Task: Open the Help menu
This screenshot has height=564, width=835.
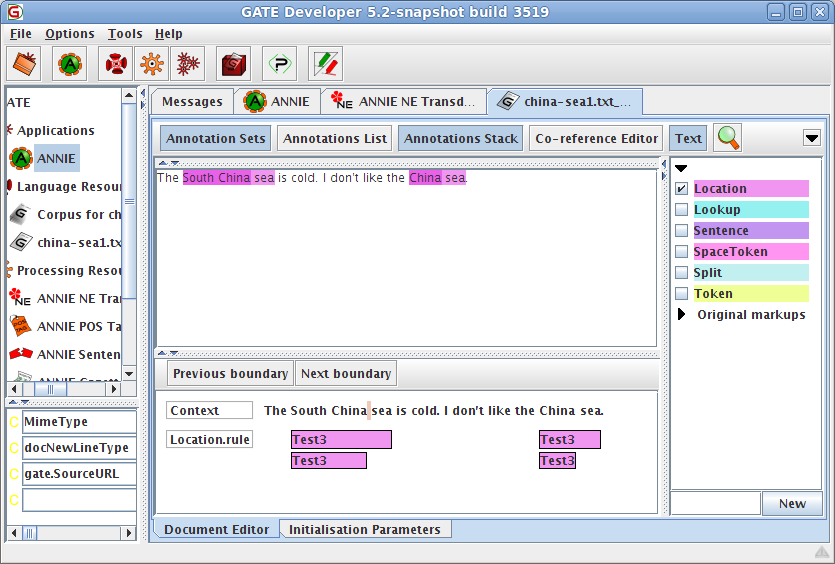Action: pyautogui.click(x=169, y=34)
